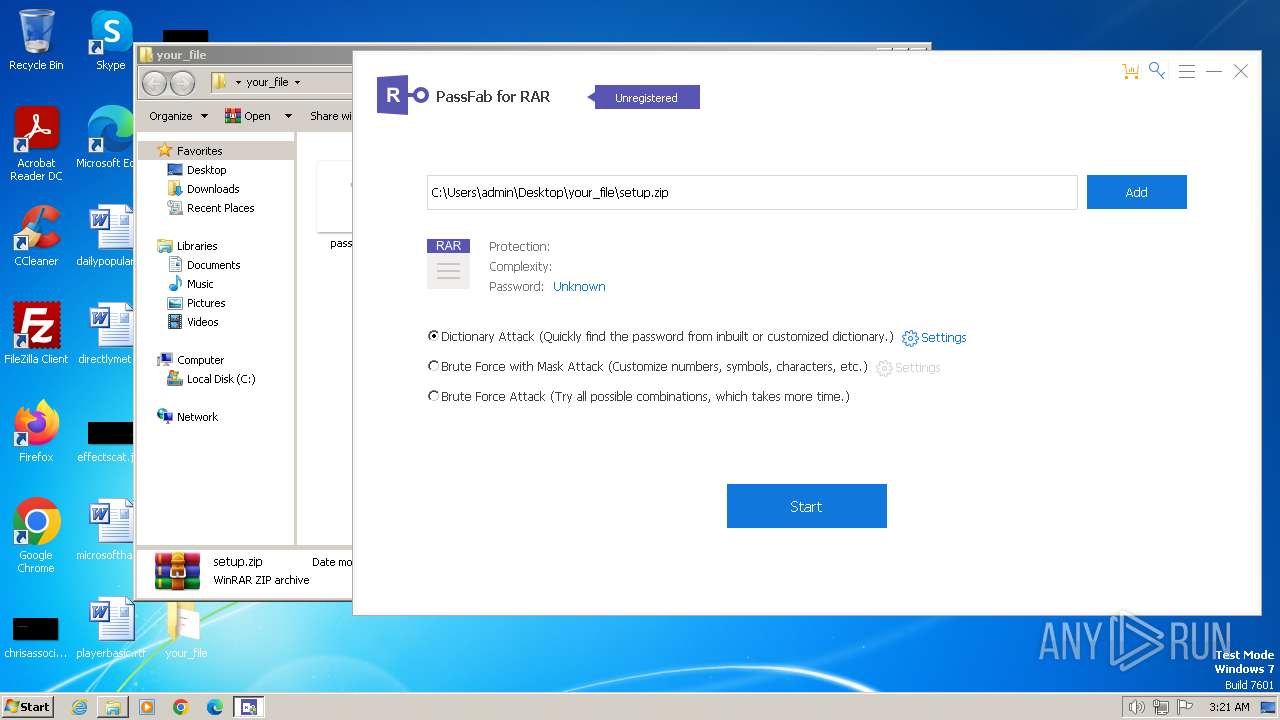Select Favorites in Explorer navigation pane

(x=199, y=151)
